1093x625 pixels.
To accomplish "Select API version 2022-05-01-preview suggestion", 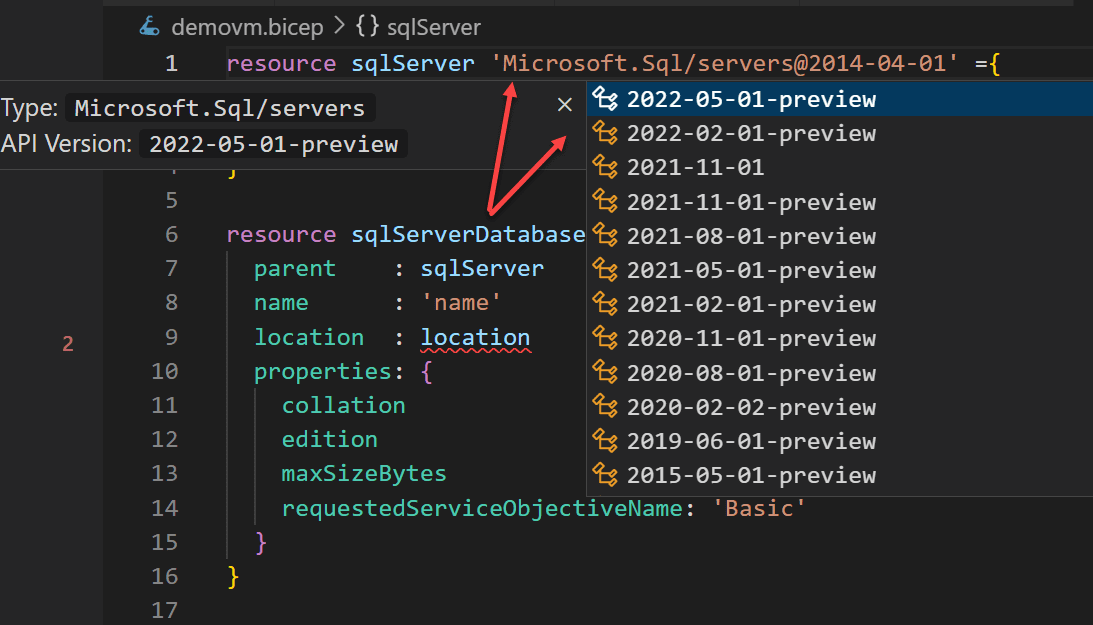I will pyautogui.click(x=839, y=99).
